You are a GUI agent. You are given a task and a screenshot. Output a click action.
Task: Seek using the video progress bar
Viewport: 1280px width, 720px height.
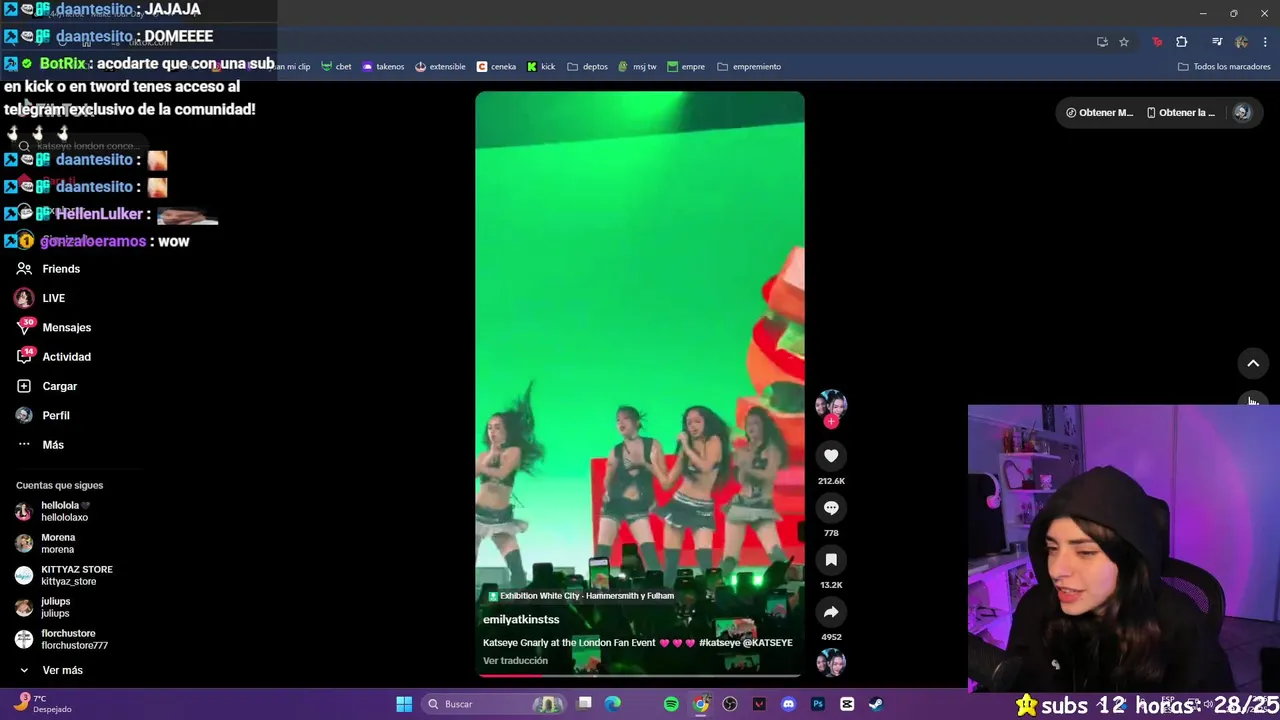(x=640, y=675)
